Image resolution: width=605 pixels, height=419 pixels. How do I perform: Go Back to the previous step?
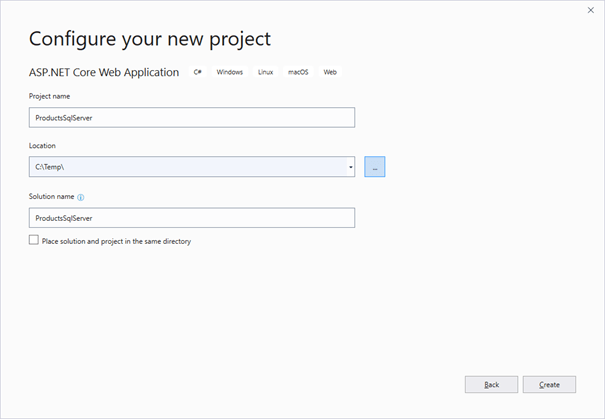pos(492,385)
